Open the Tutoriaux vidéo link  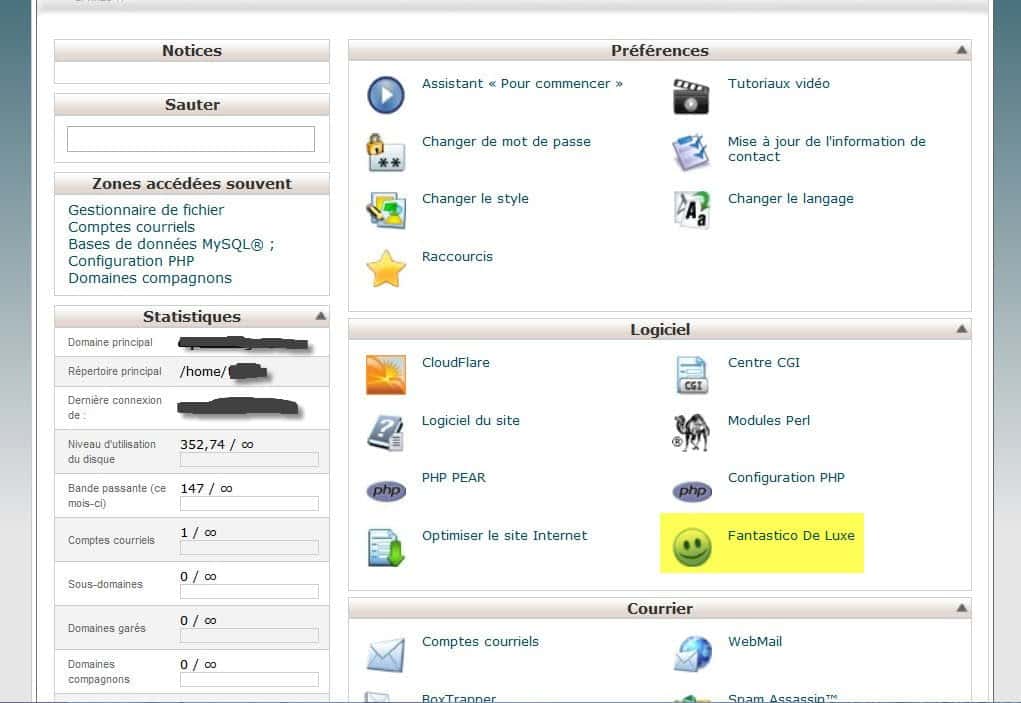(x=779, y=83)
